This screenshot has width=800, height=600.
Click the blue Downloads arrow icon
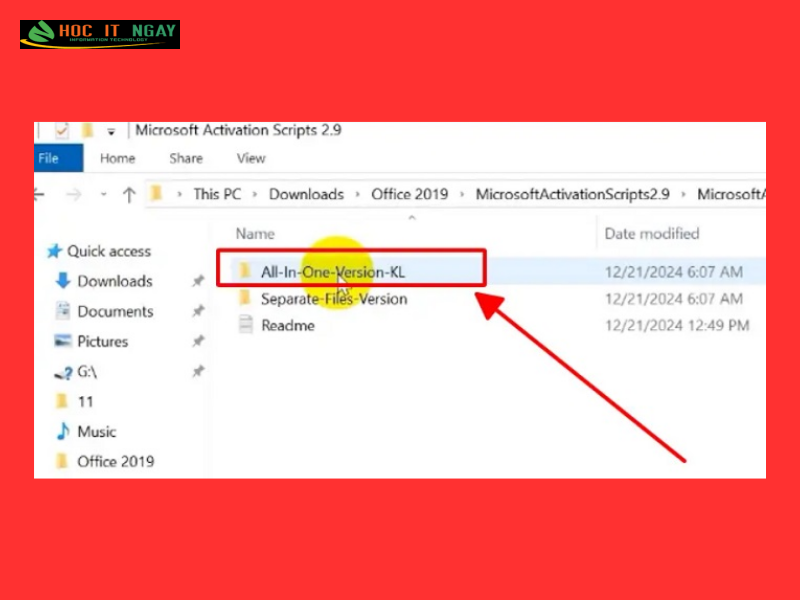tap(63, 281)
